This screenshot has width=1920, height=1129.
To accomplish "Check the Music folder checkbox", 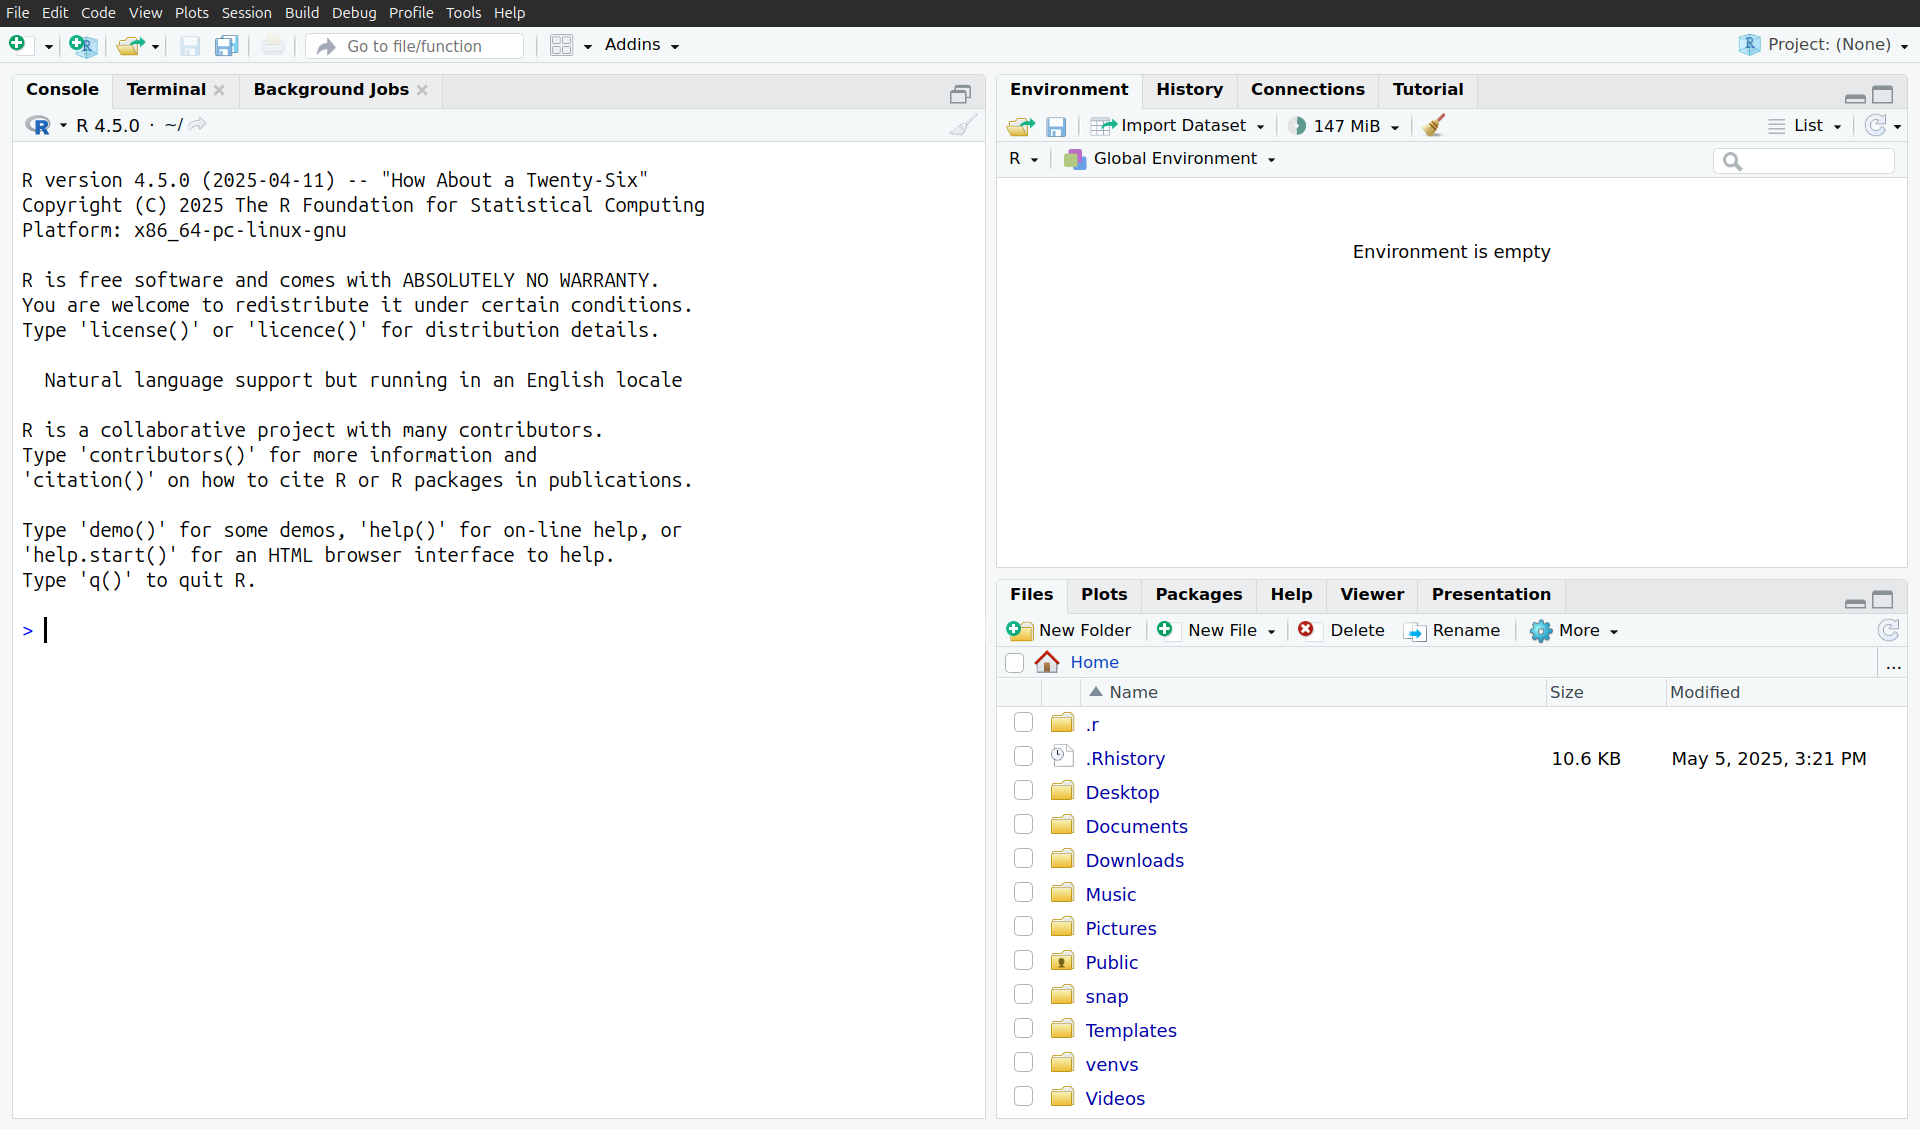I will (x=1023, y=892).
